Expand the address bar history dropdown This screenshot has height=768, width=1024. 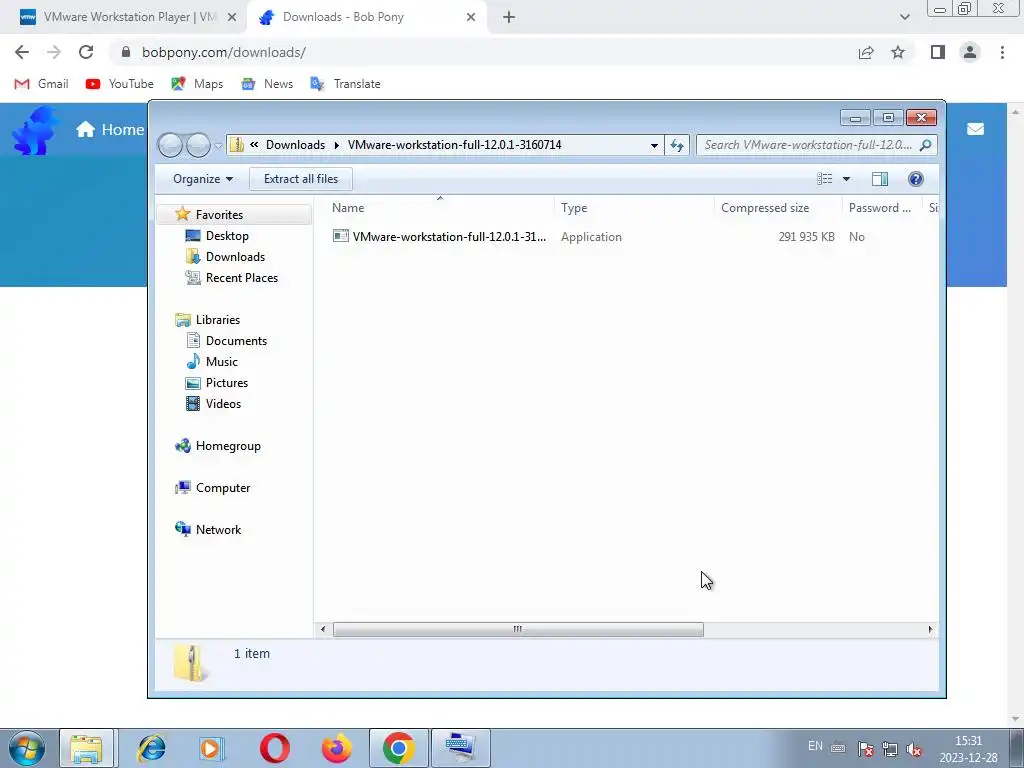tap(654, 145)
